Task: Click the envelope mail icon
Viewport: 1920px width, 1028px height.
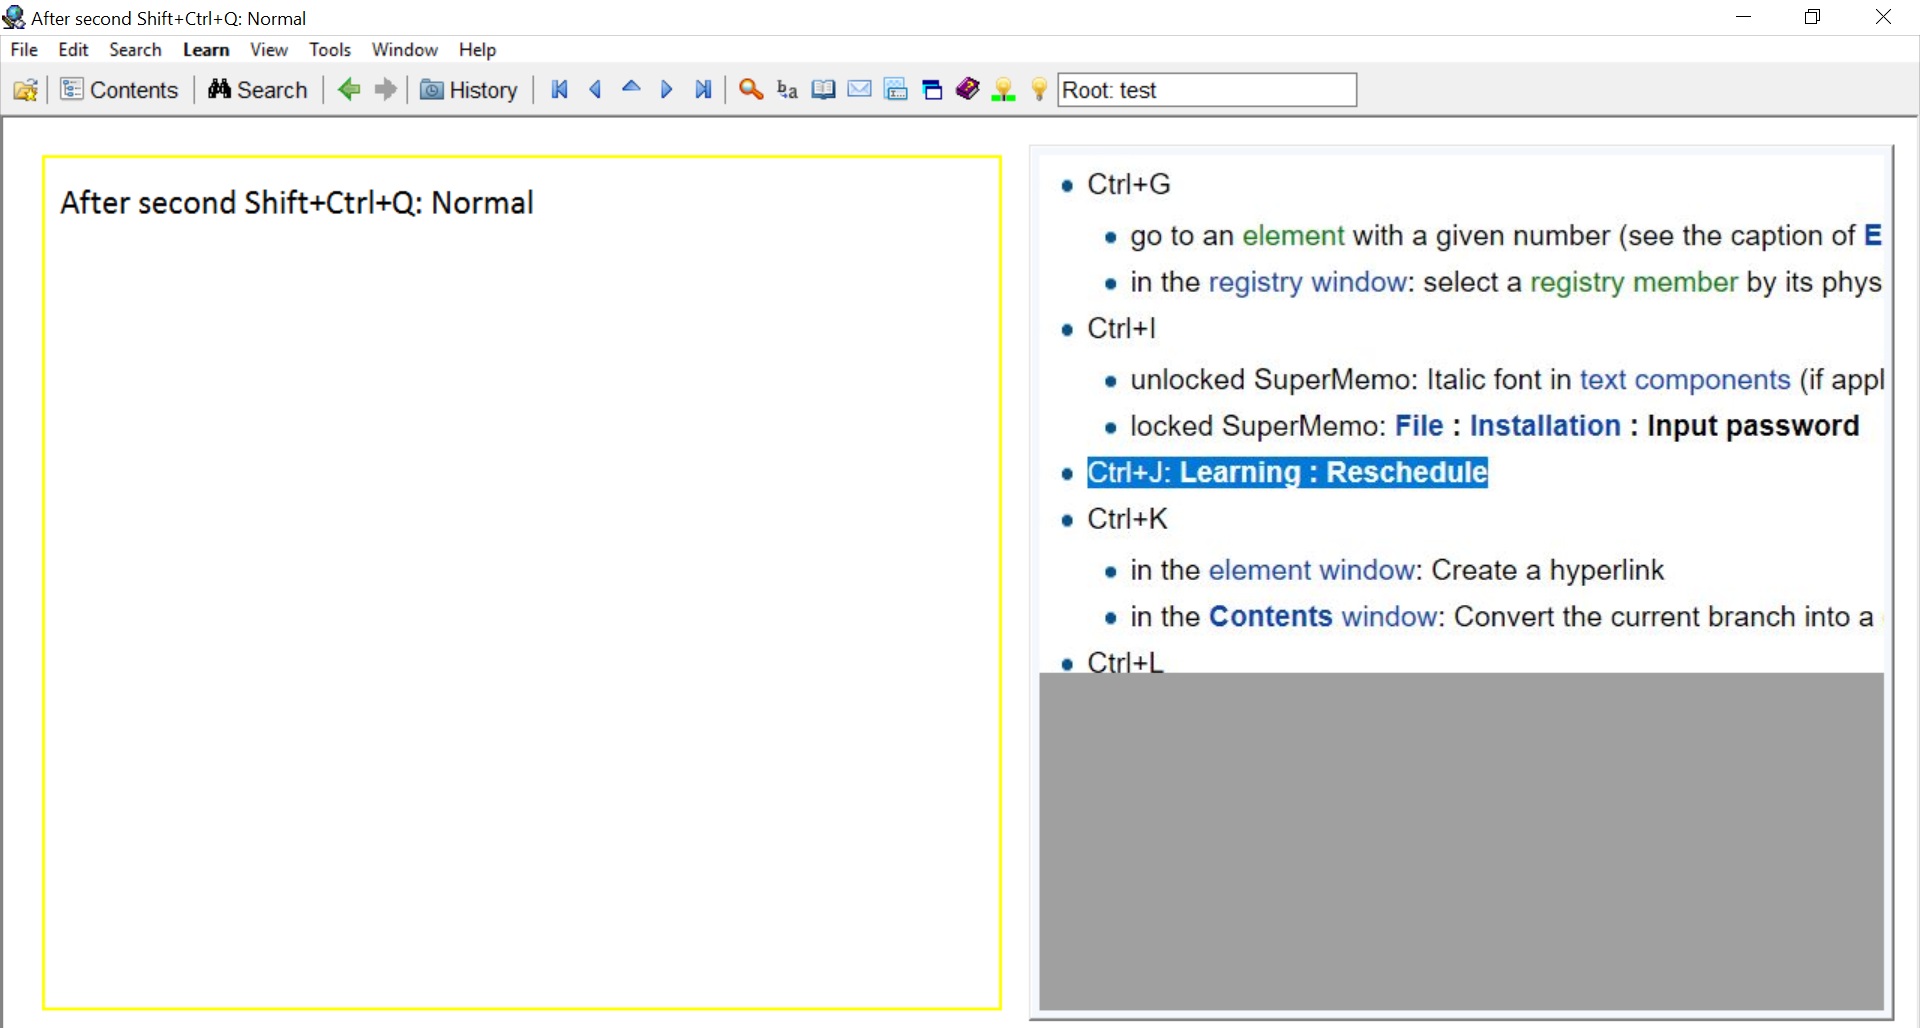Action: coord(859,89)
